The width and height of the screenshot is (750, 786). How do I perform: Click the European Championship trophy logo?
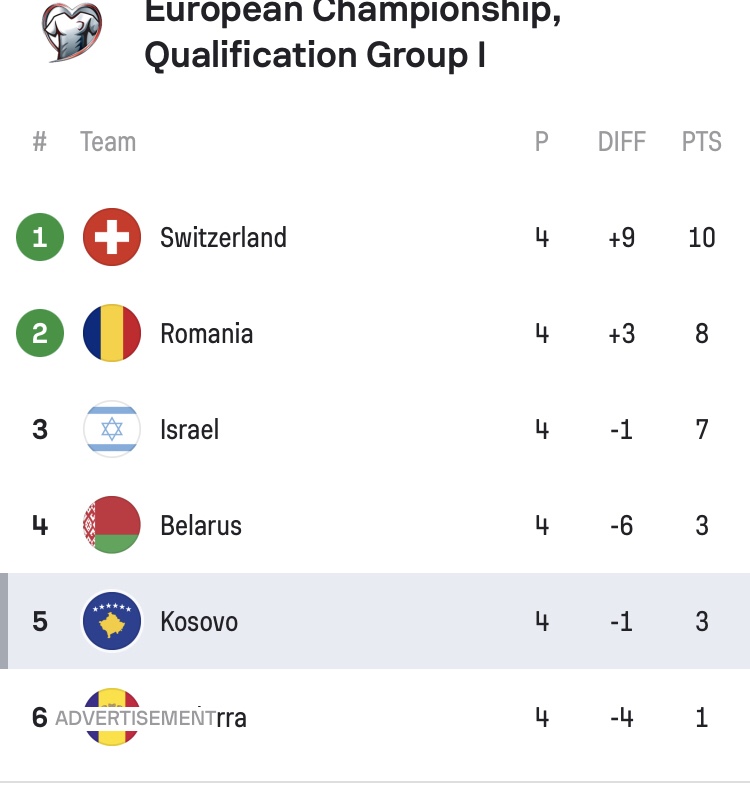[x=71, y=30]
